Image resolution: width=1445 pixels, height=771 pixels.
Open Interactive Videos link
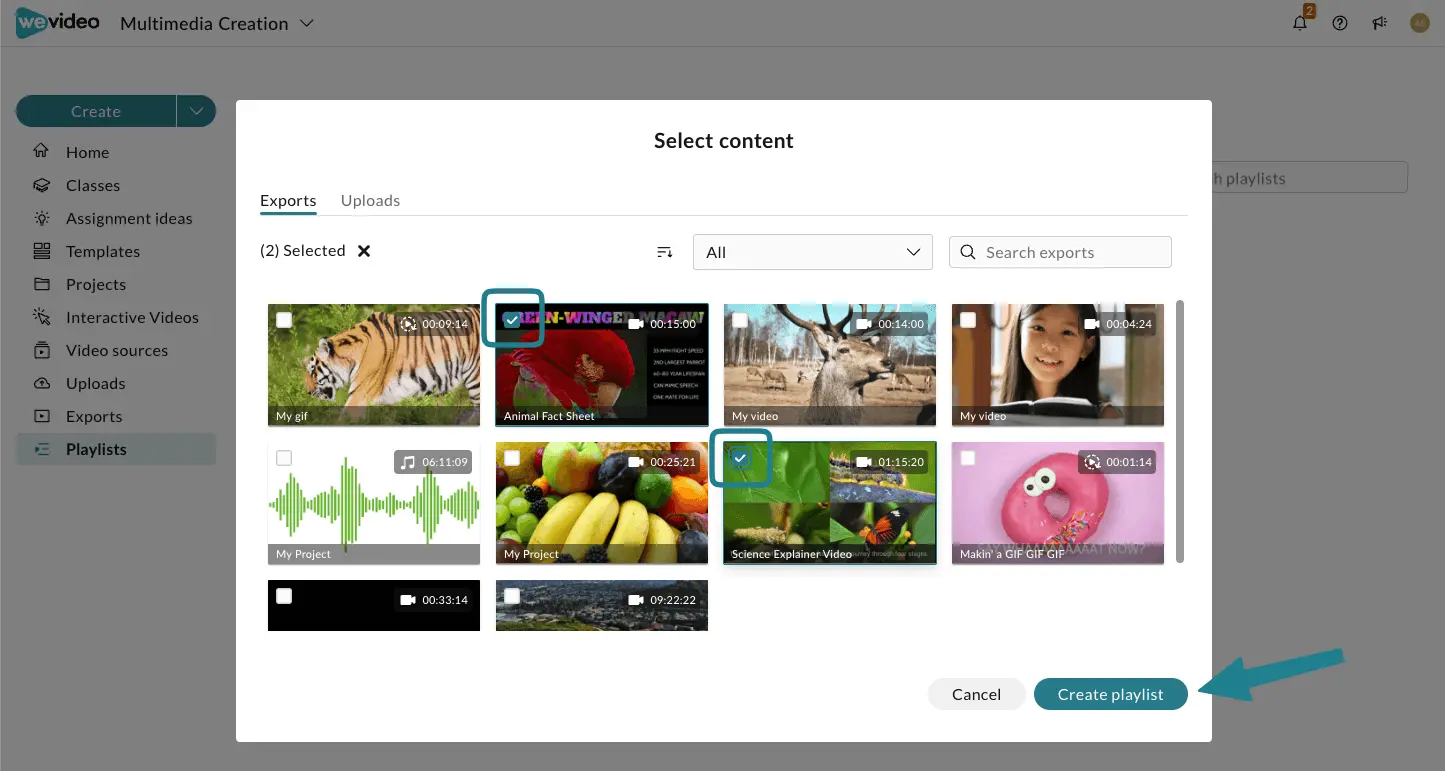[132, 317]
